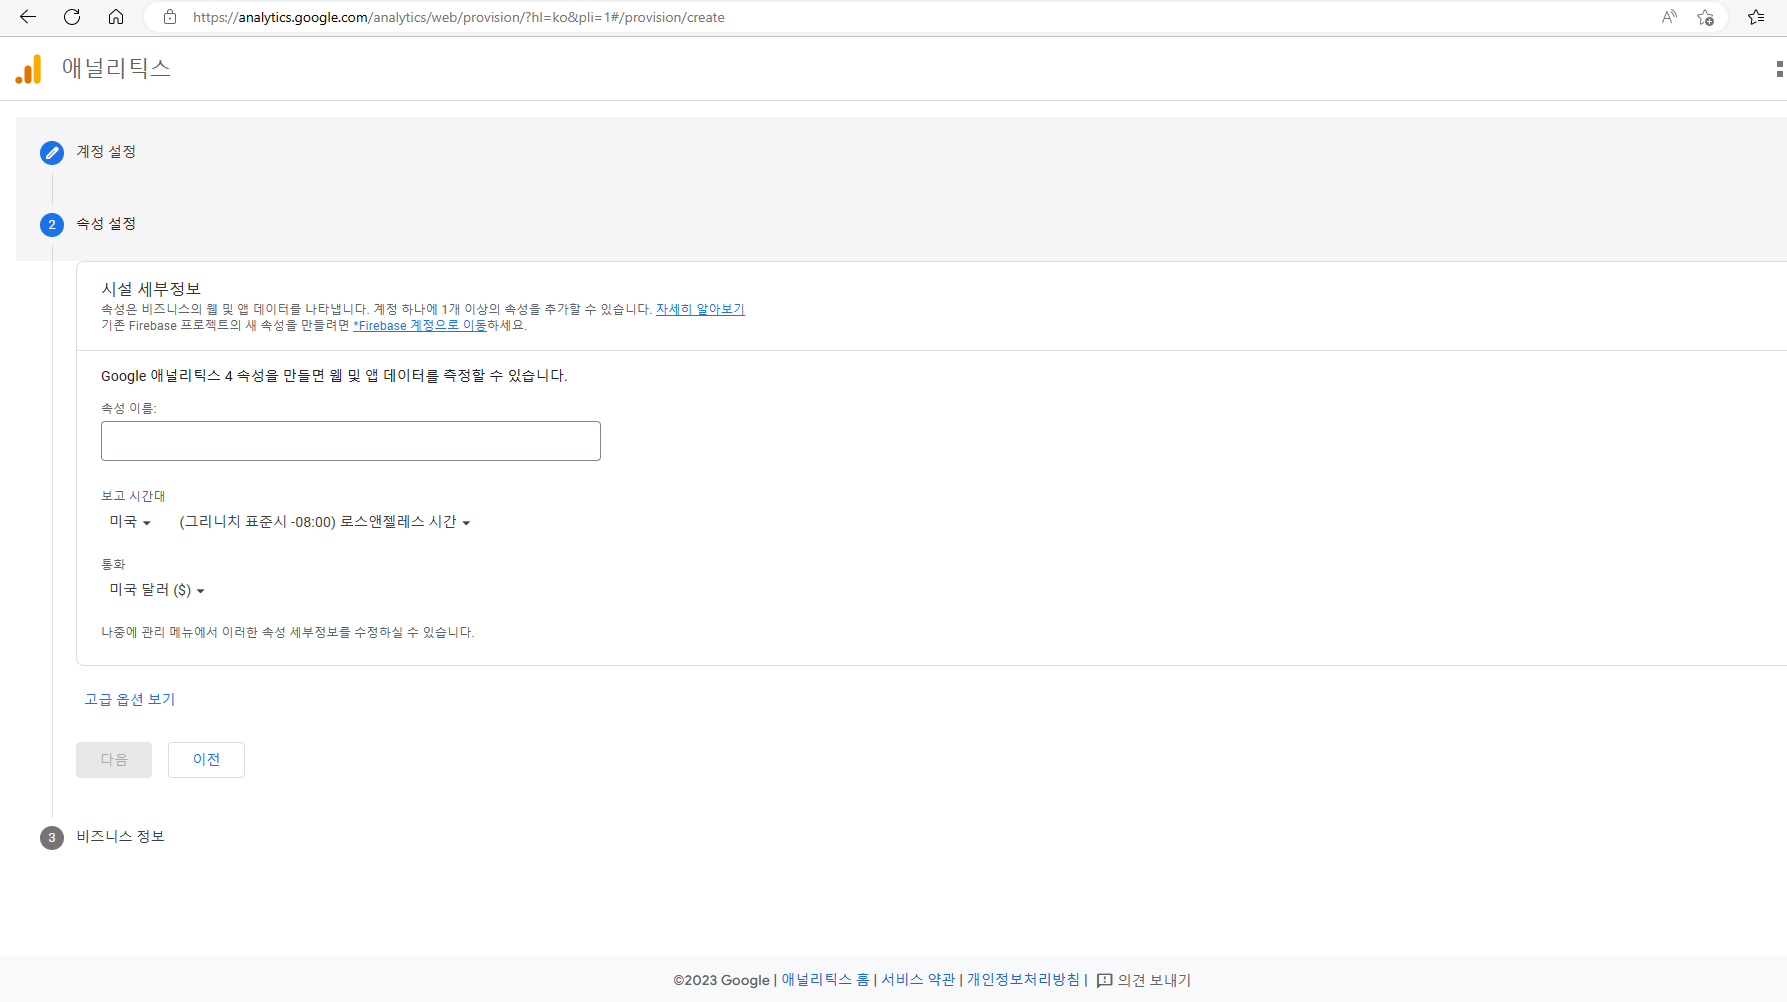Open the 미국 달러 ($) currency dropdown
Viewport: 1787px width, 1002px height.
point(157,590)
